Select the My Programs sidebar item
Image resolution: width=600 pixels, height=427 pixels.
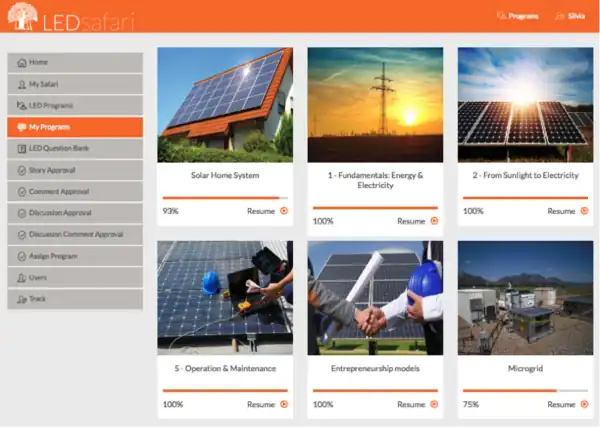pos(75,127)
